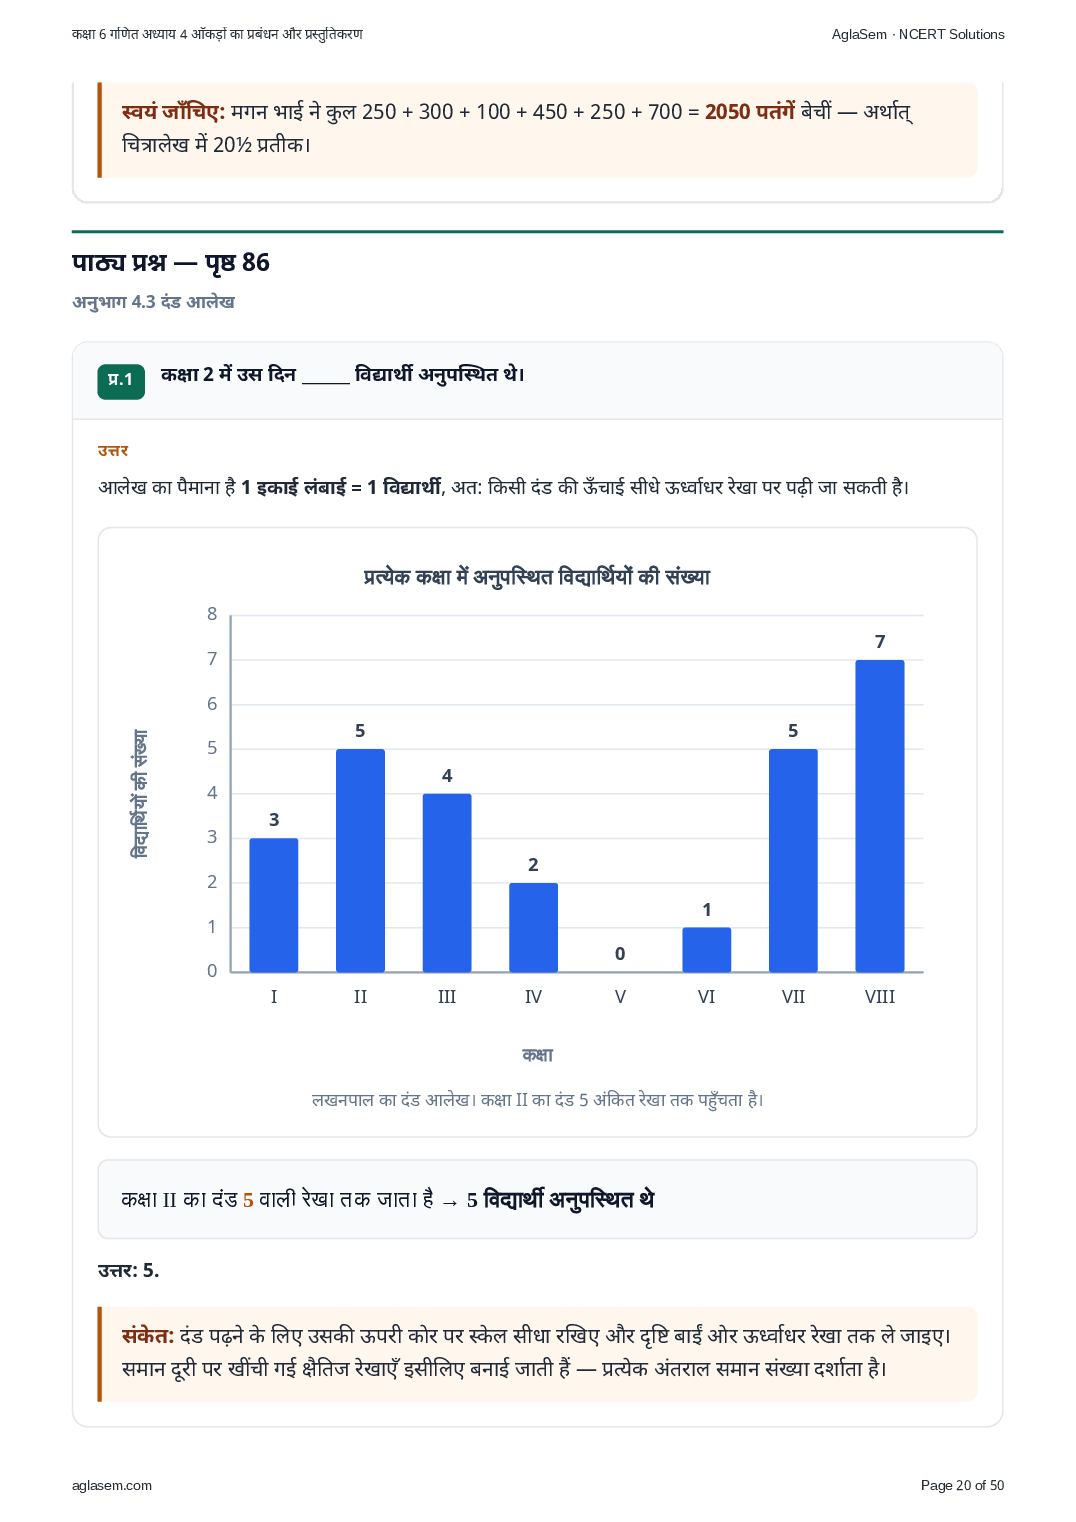Click the Page 20 of 50 indicator
This screenshot has height=1522, width=1076.
point(962,1485)
